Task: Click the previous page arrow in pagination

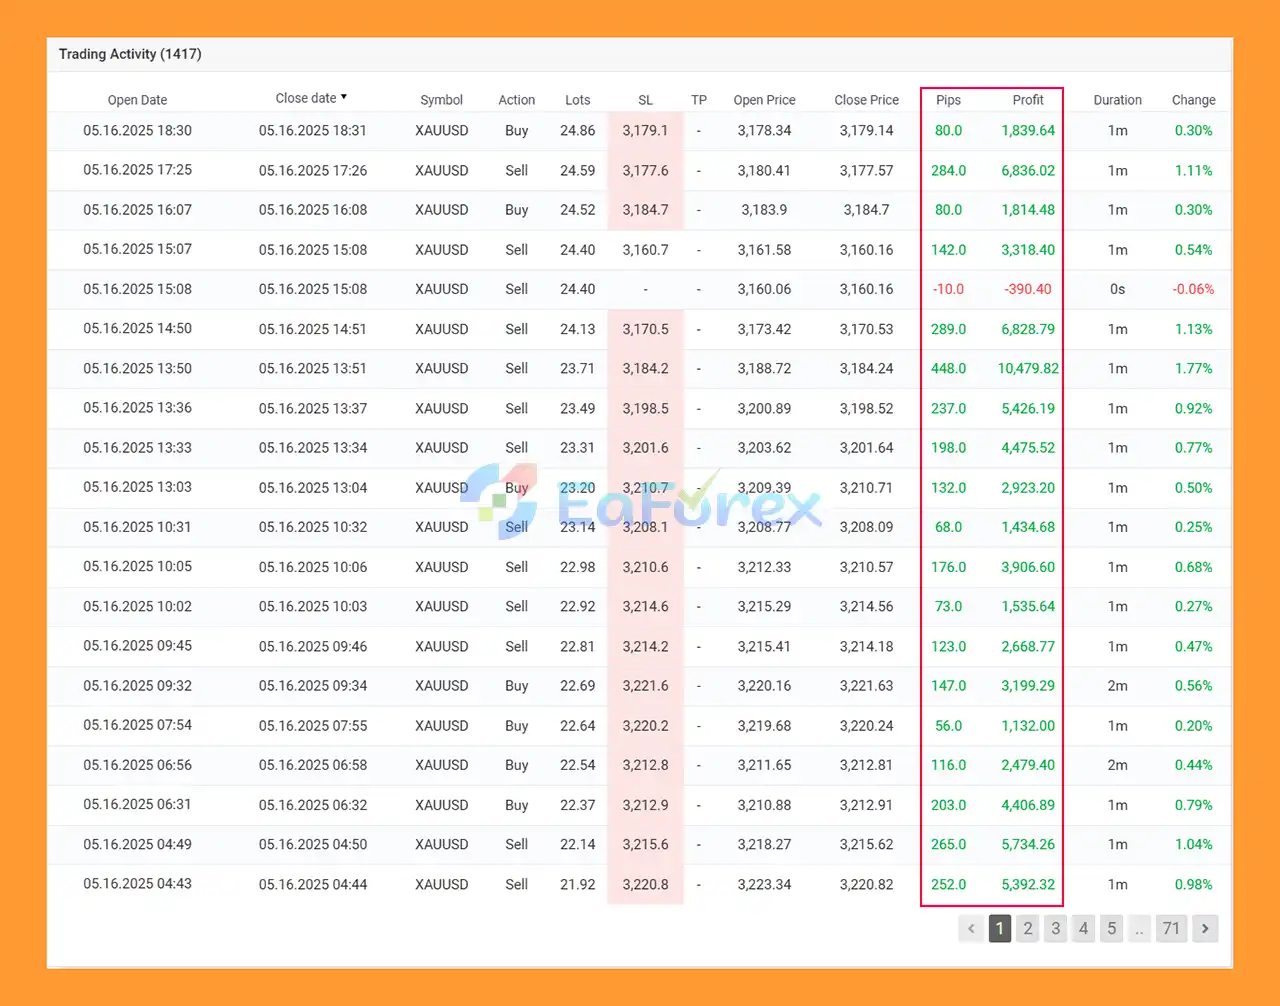Action: coord(971,928)
